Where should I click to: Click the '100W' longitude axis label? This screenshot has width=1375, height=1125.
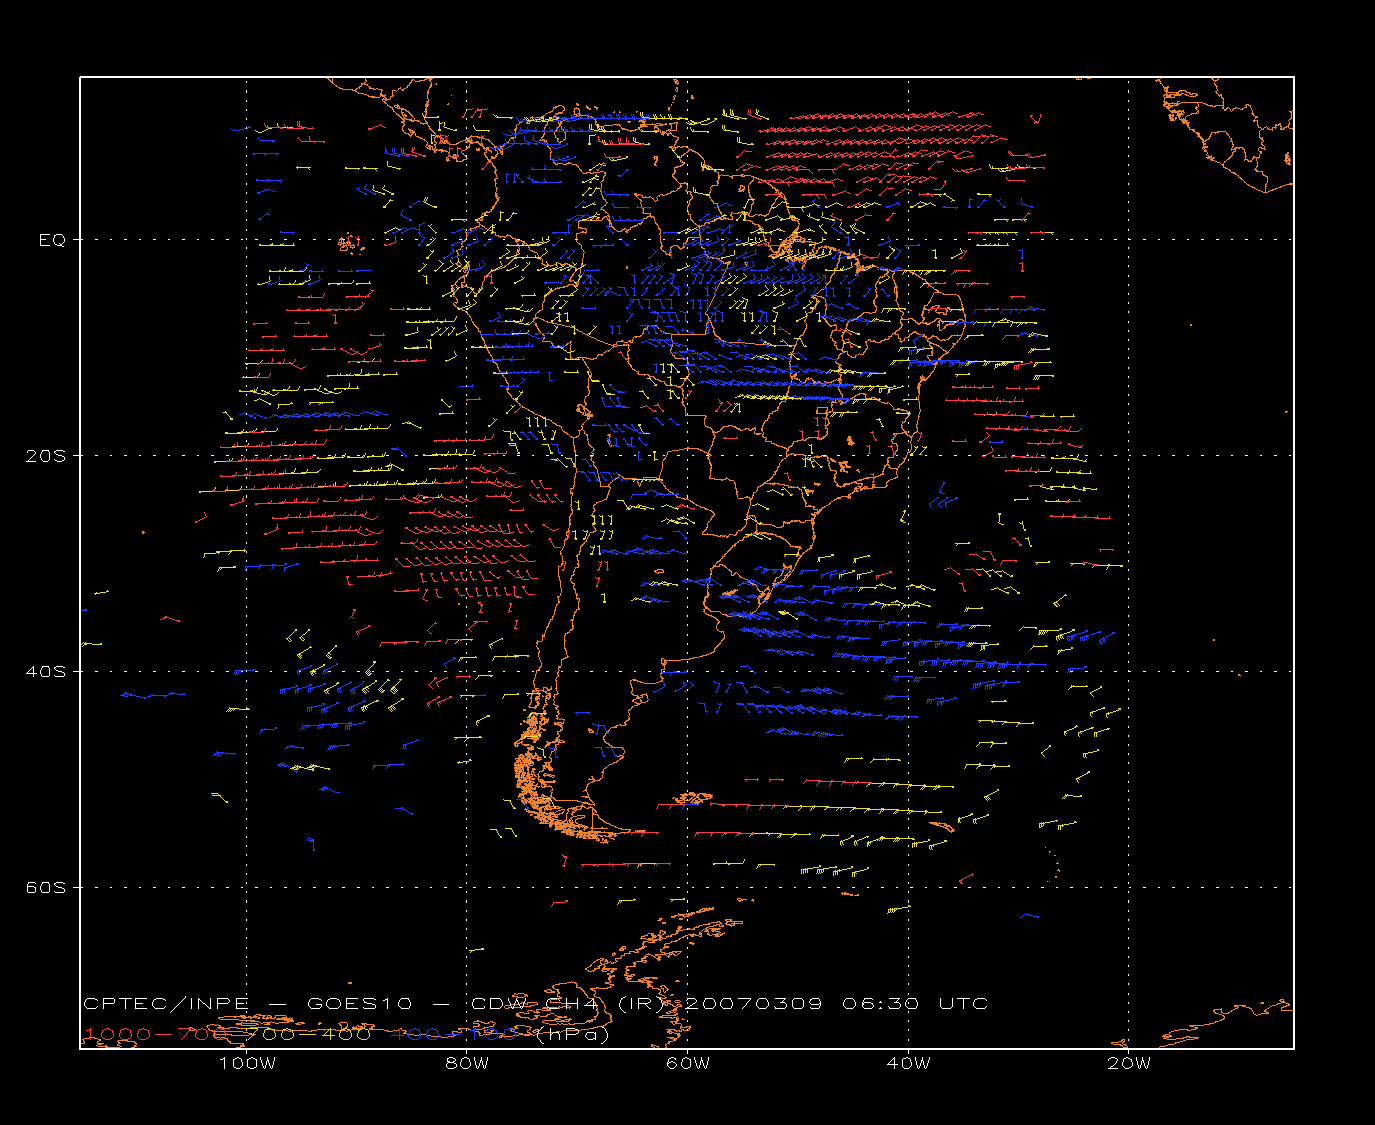[247, 1063]
